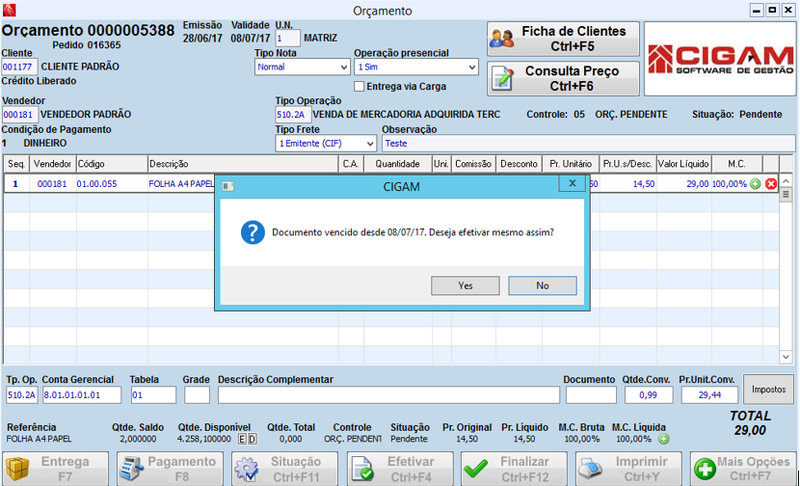Select product code 01.00.055 in the grid
The image size is (800, 486).
point(97,184)
